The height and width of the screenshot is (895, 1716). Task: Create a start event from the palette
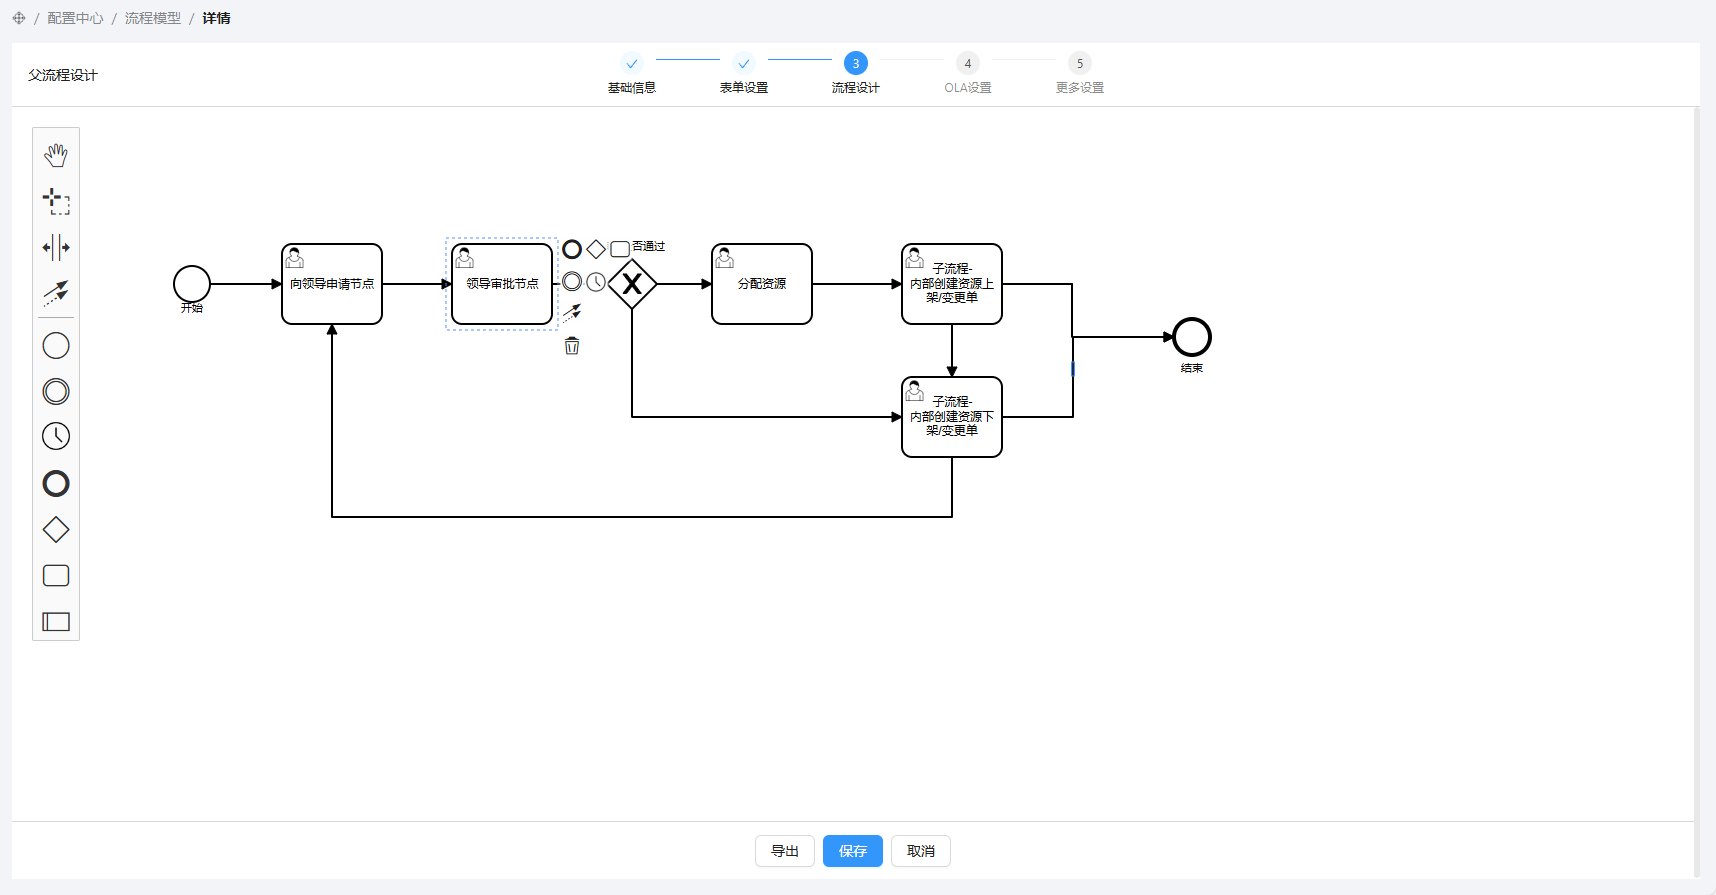coord(56,346)
